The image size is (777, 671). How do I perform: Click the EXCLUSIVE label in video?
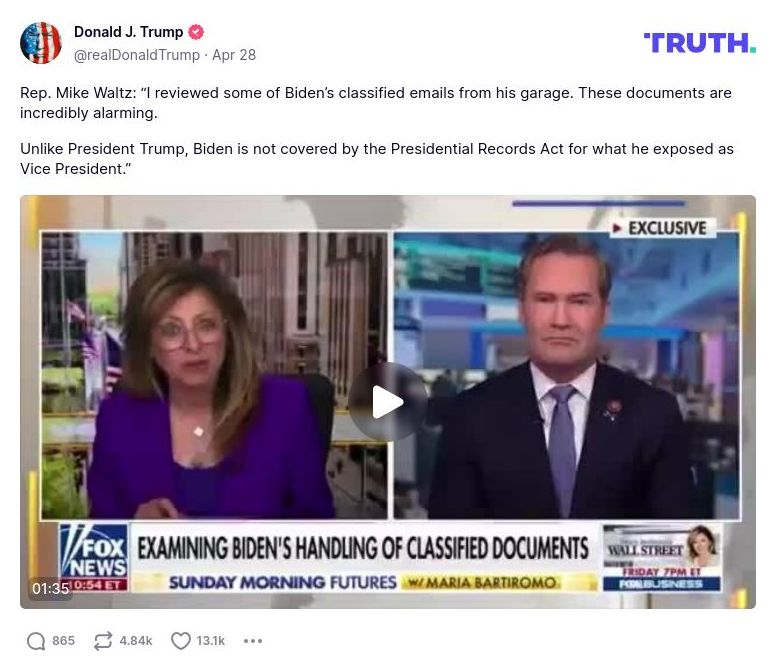663,228
